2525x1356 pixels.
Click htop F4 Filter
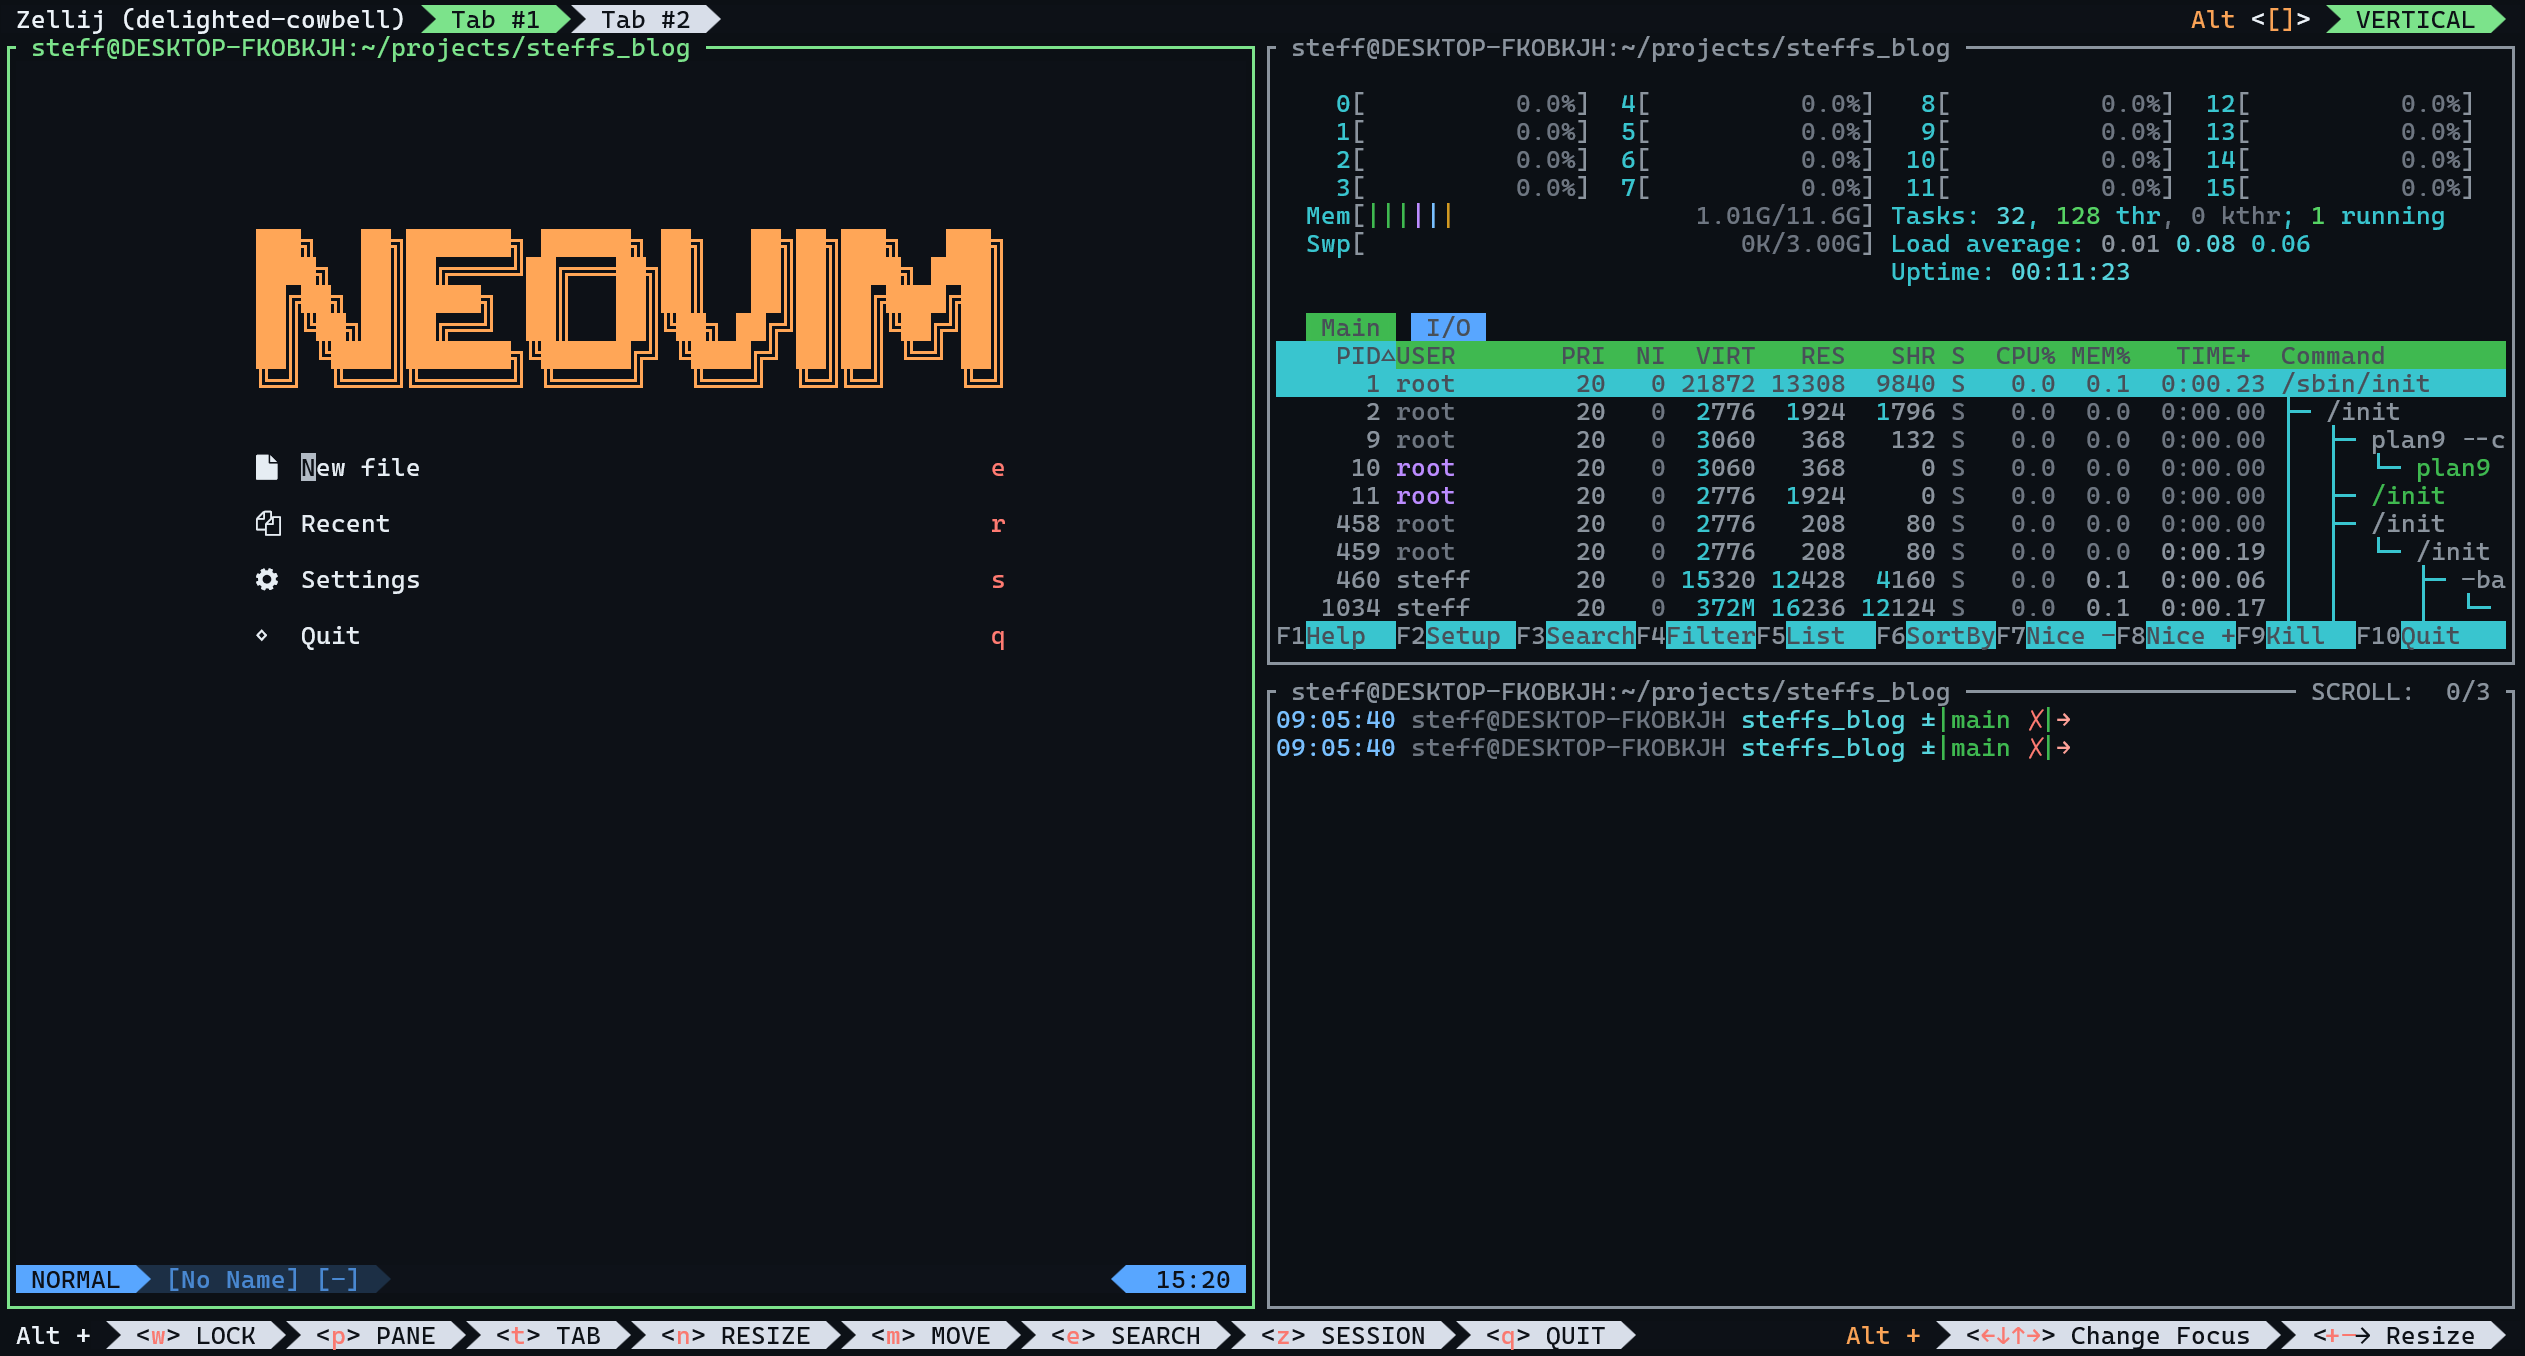[x=1696, y=636]
